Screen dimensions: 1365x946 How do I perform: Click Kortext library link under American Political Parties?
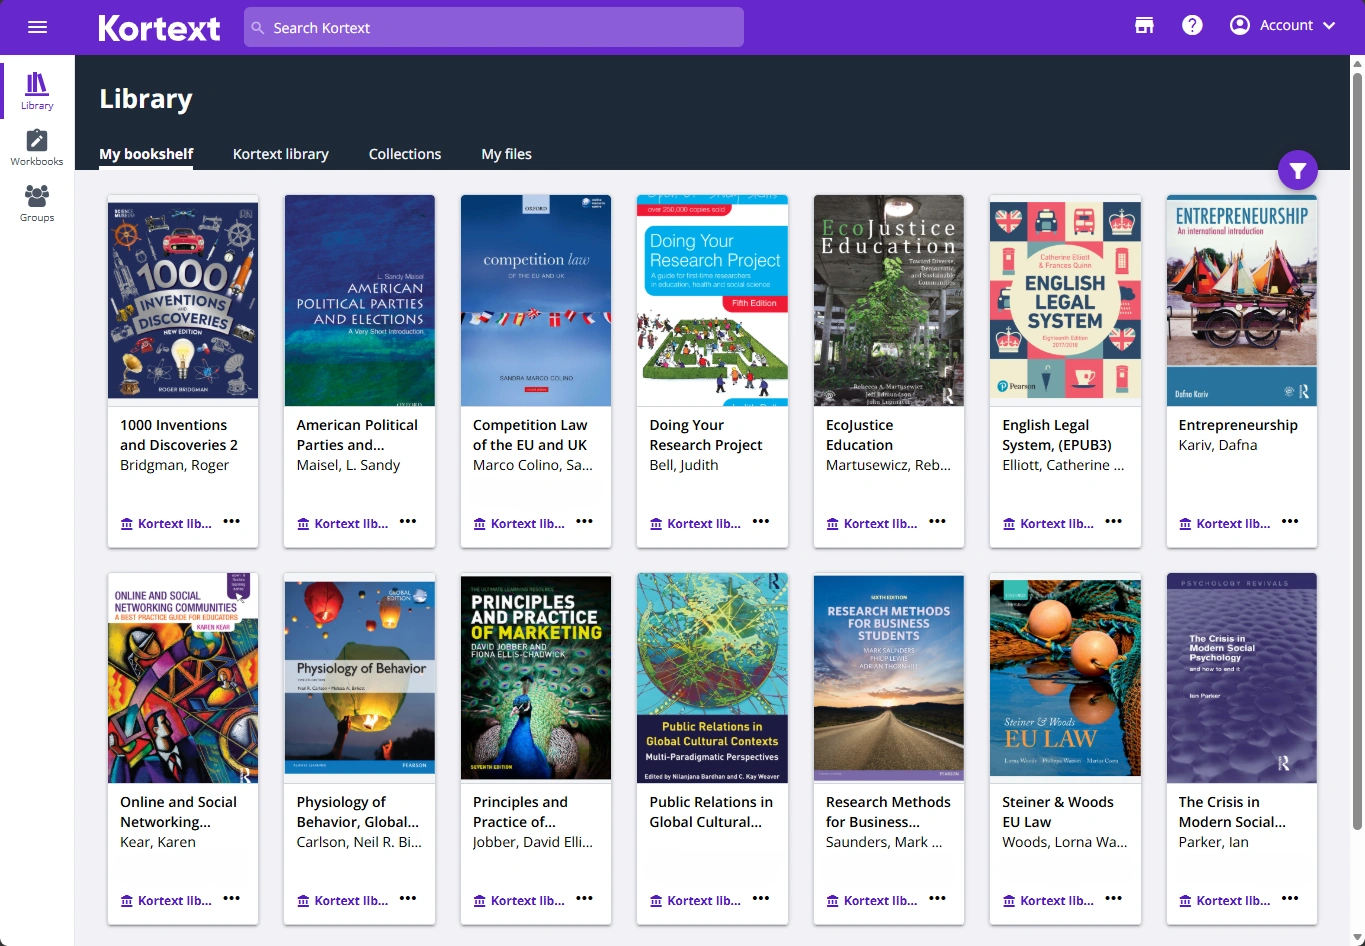tap(342, 524)
